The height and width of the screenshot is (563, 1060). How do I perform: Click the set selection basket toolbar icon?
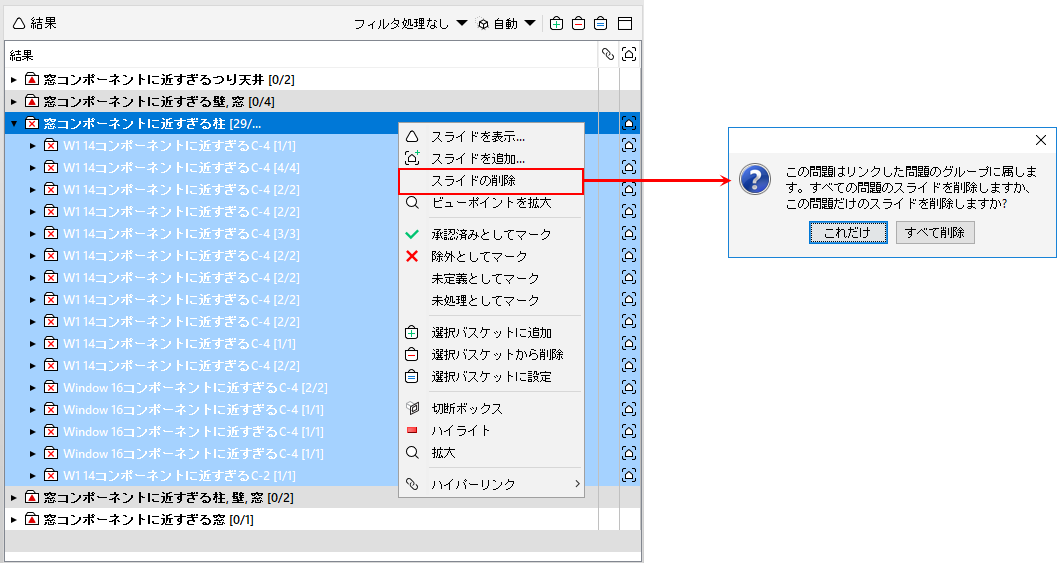point(600,24)
